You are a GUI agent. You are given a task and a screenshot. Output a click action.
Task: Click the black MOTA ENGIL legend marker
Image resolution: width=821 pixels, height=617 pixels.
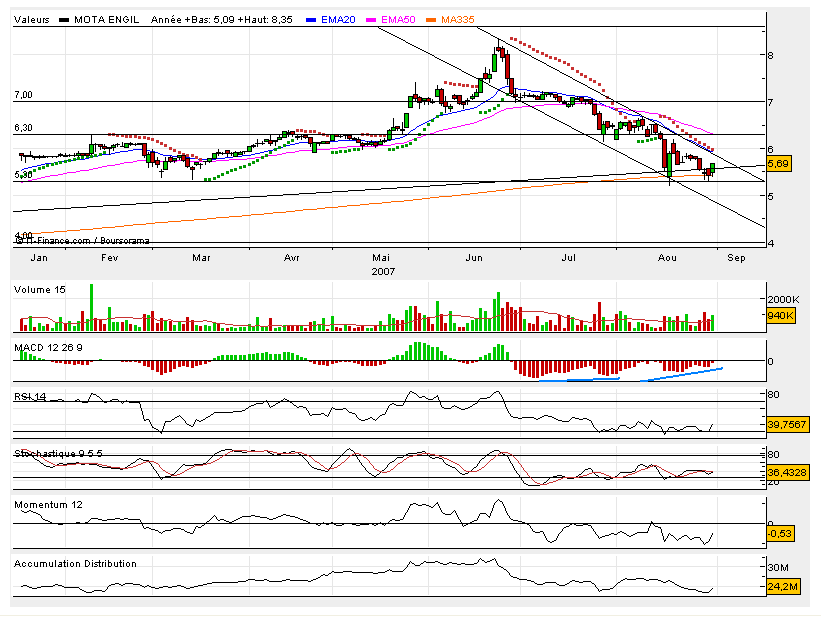pos(64,20)
